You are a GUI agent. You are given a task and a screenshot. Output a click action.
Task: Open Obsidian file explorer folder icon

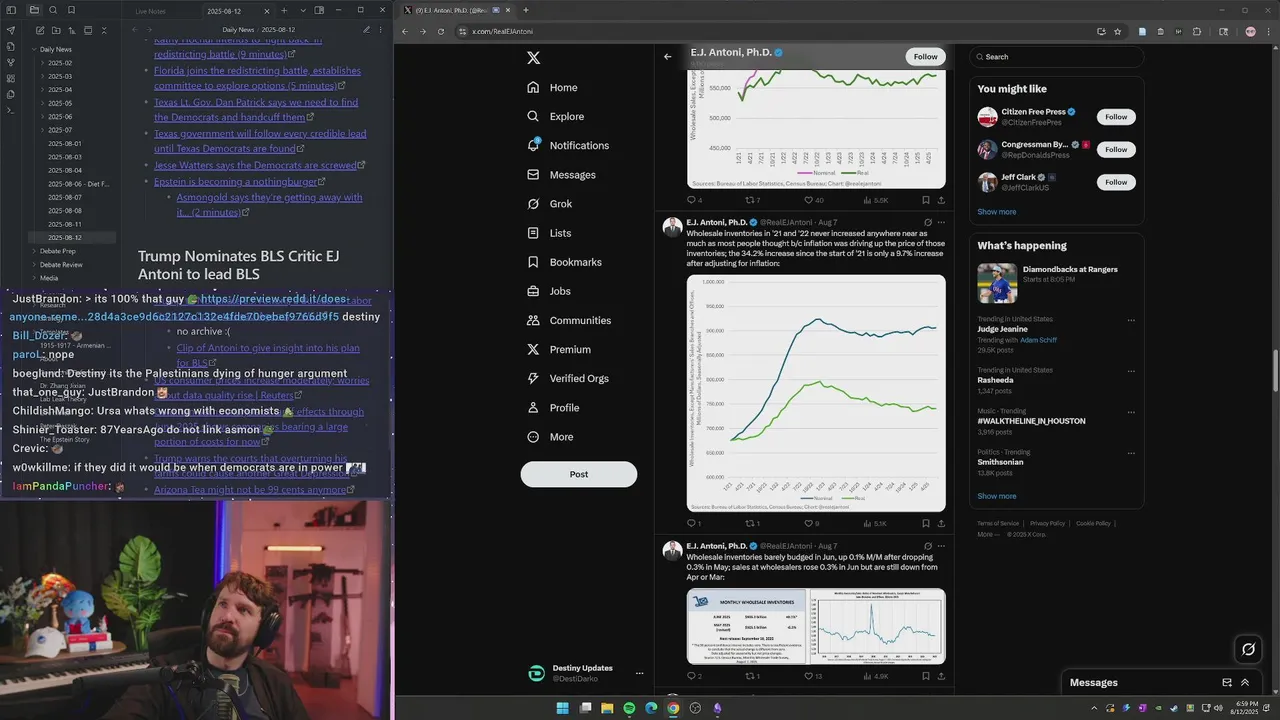click(x=34, y=10)
